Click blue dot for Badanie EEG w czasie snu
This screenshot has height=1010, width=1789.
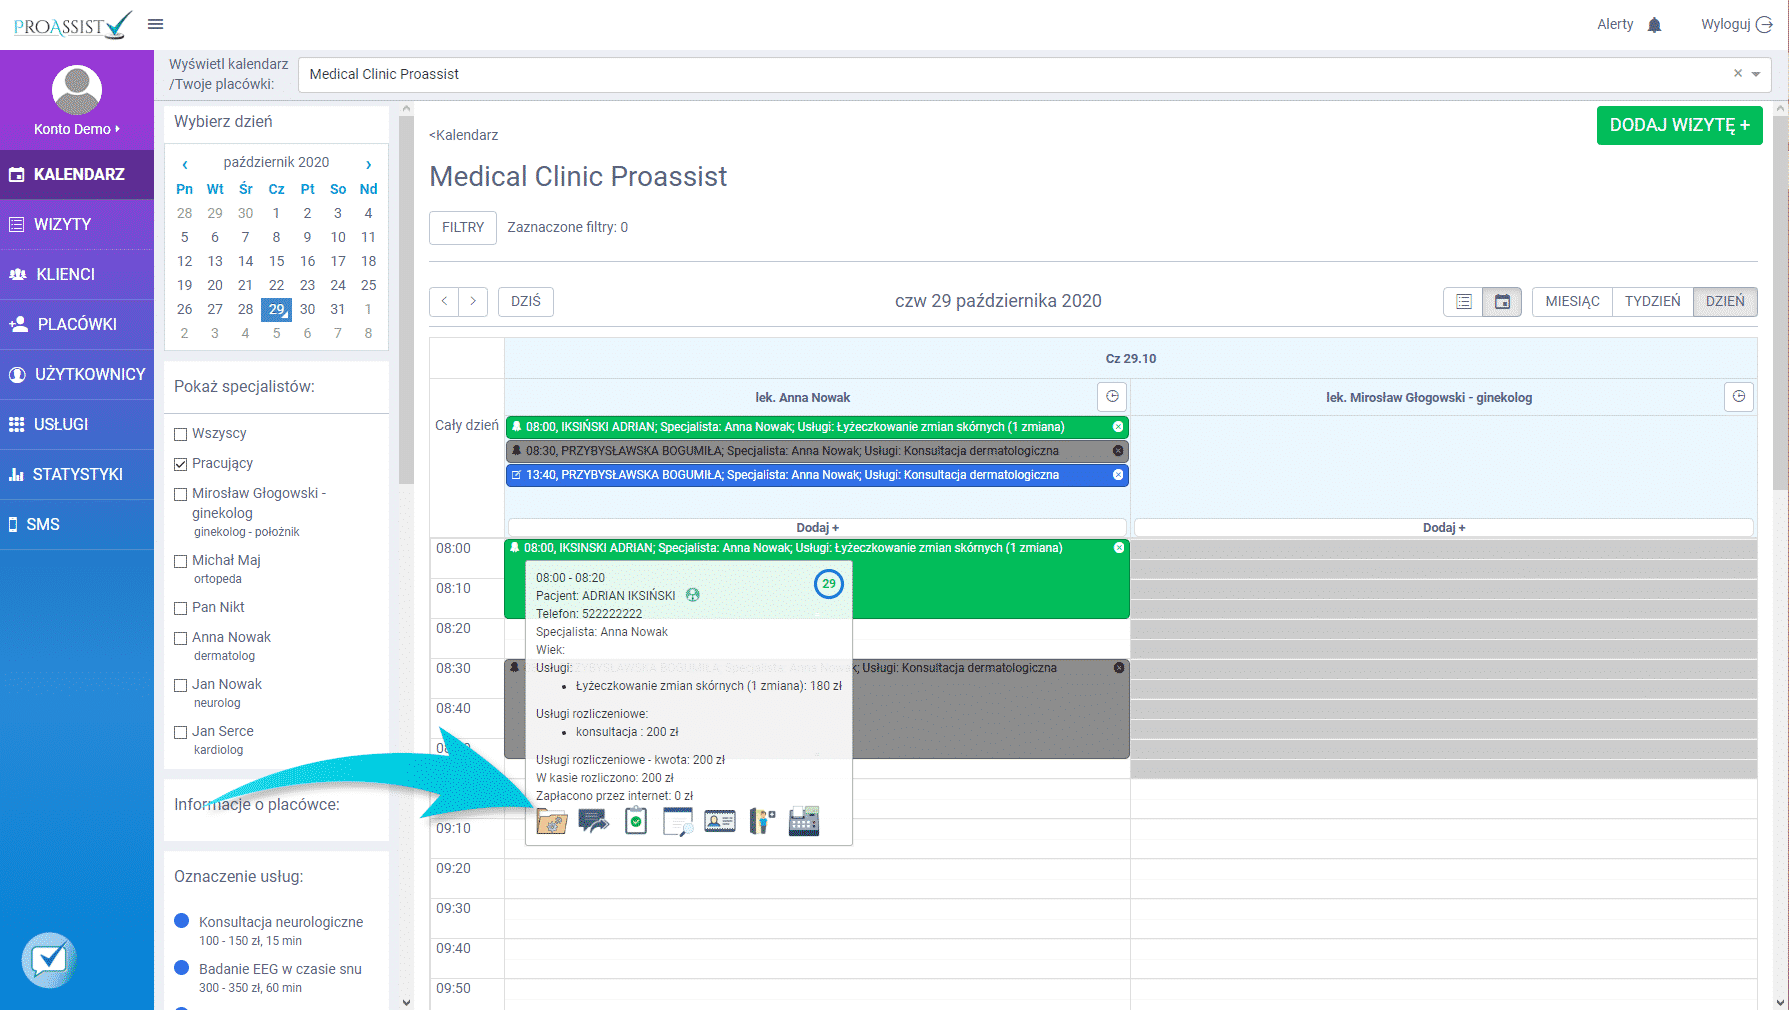[182, 968]
